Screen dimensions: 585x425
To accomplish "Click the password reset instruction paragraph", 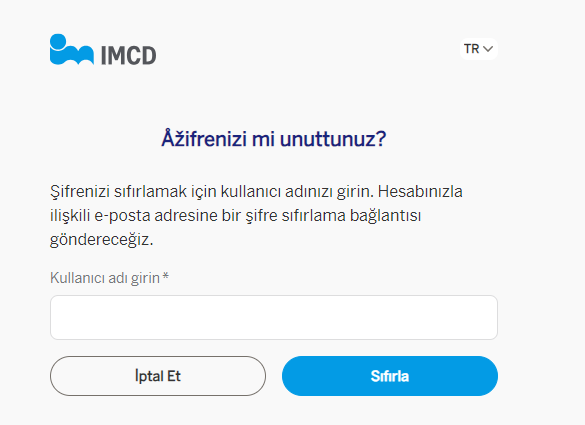I will coord(256,216).
